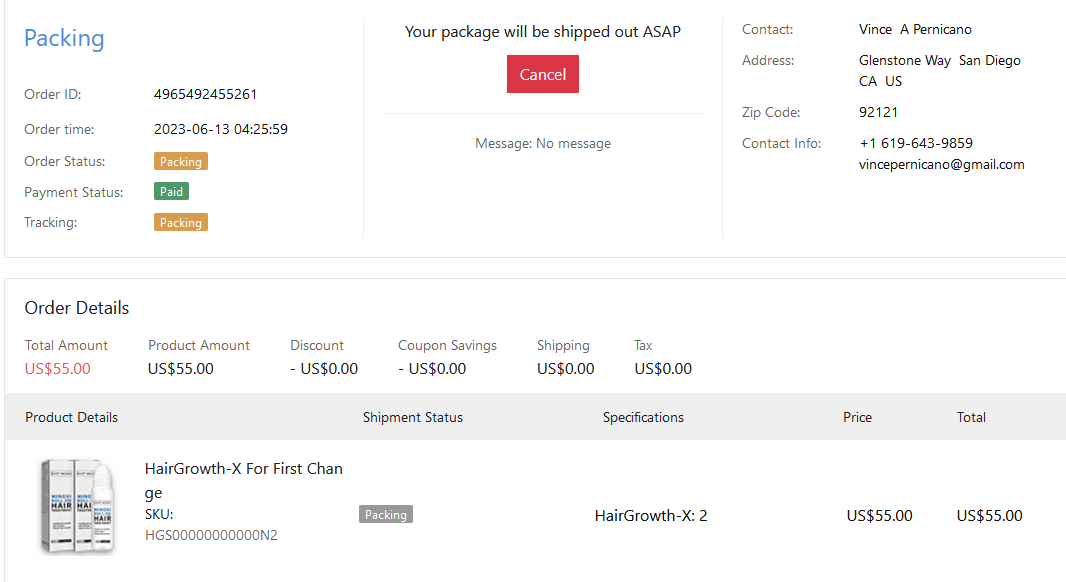
Task: Click the Packing badge next to Tracking
Action: (x=181, y=223)
